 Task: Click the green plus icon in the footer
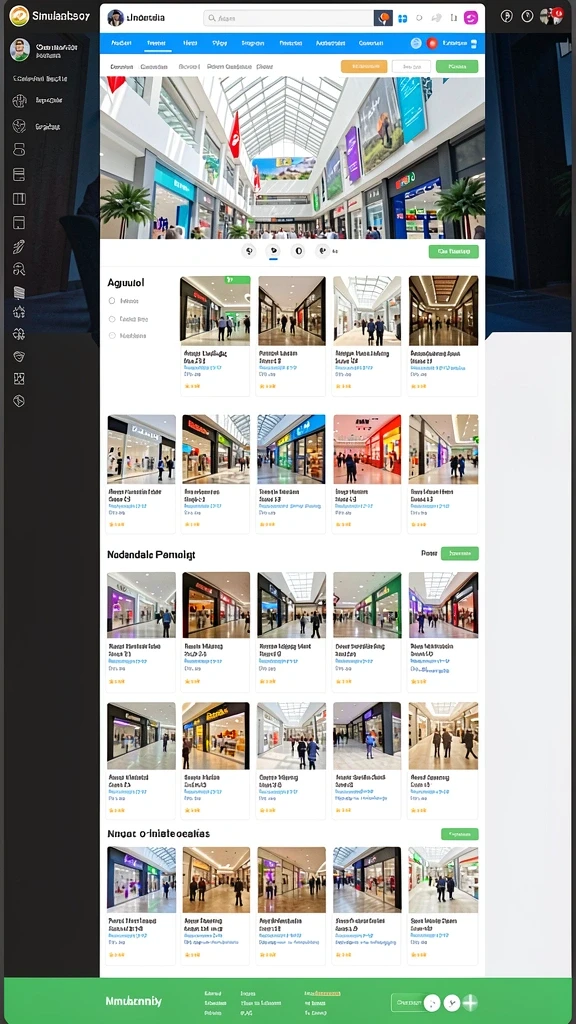pos(470,1002)
